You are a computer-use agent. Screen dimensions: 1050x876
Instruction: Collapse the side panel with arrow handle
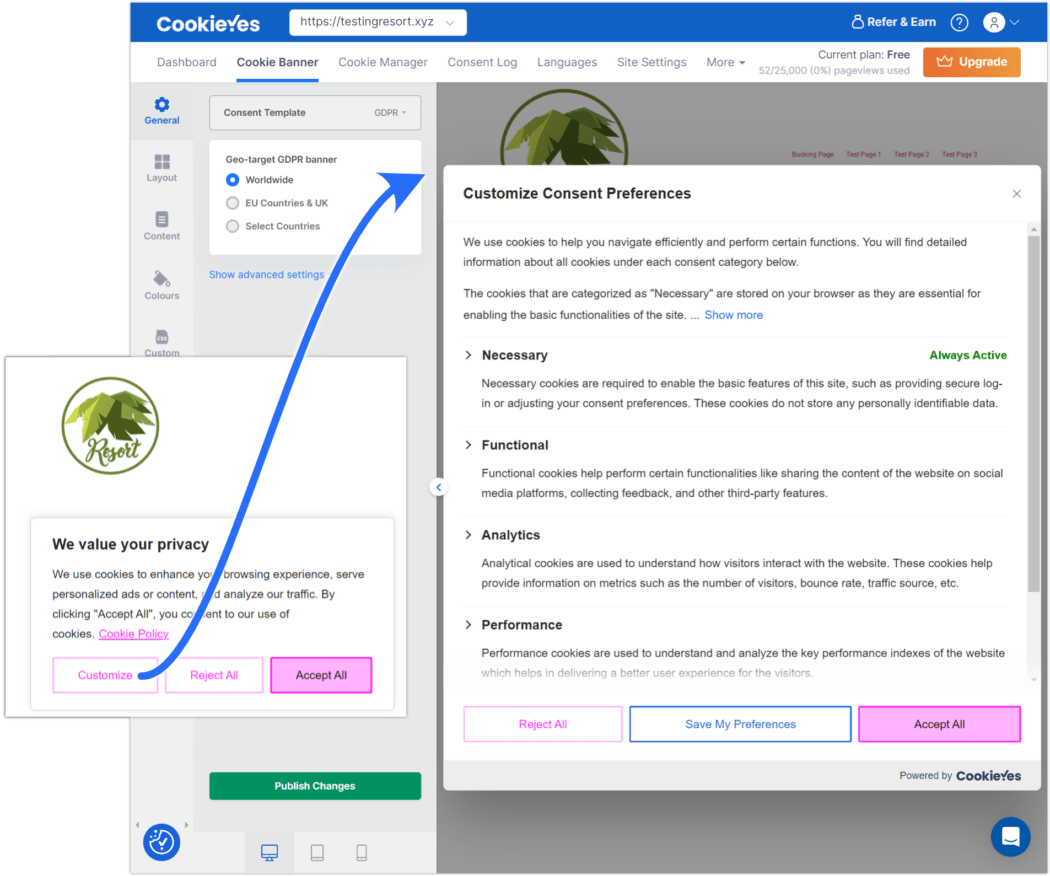438,487
